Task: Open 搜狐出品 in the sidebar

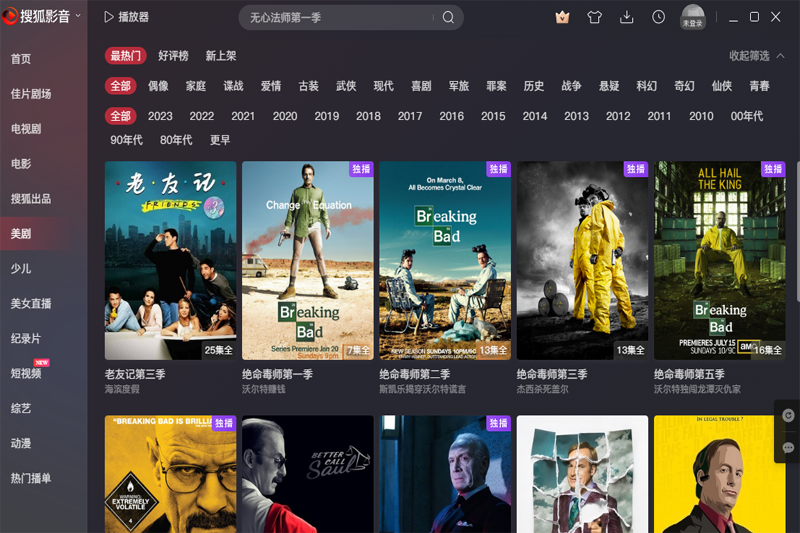Action: pyautogui.click(x=31, y=199)
